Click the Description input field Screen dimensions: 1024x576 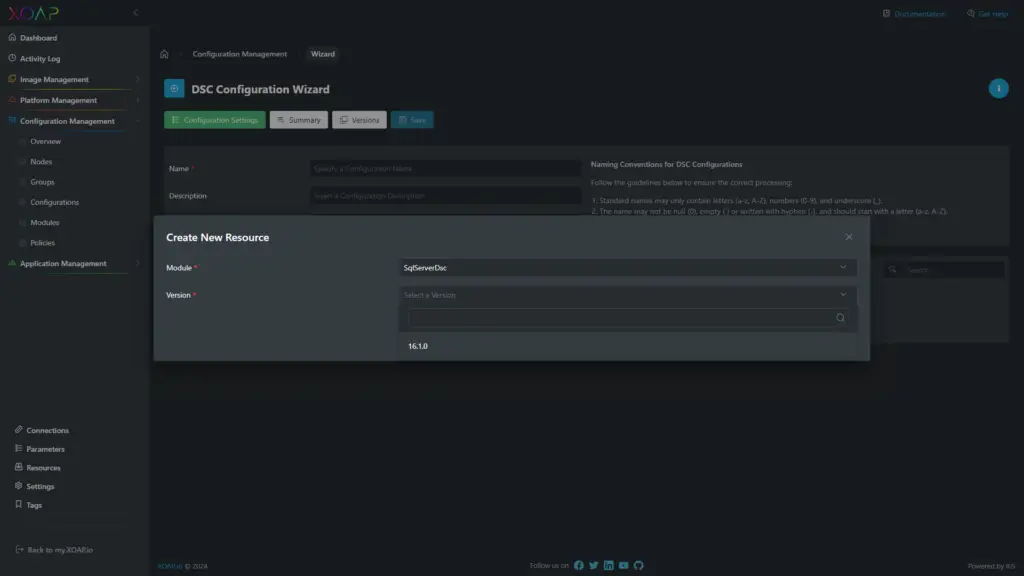point(445,196)
